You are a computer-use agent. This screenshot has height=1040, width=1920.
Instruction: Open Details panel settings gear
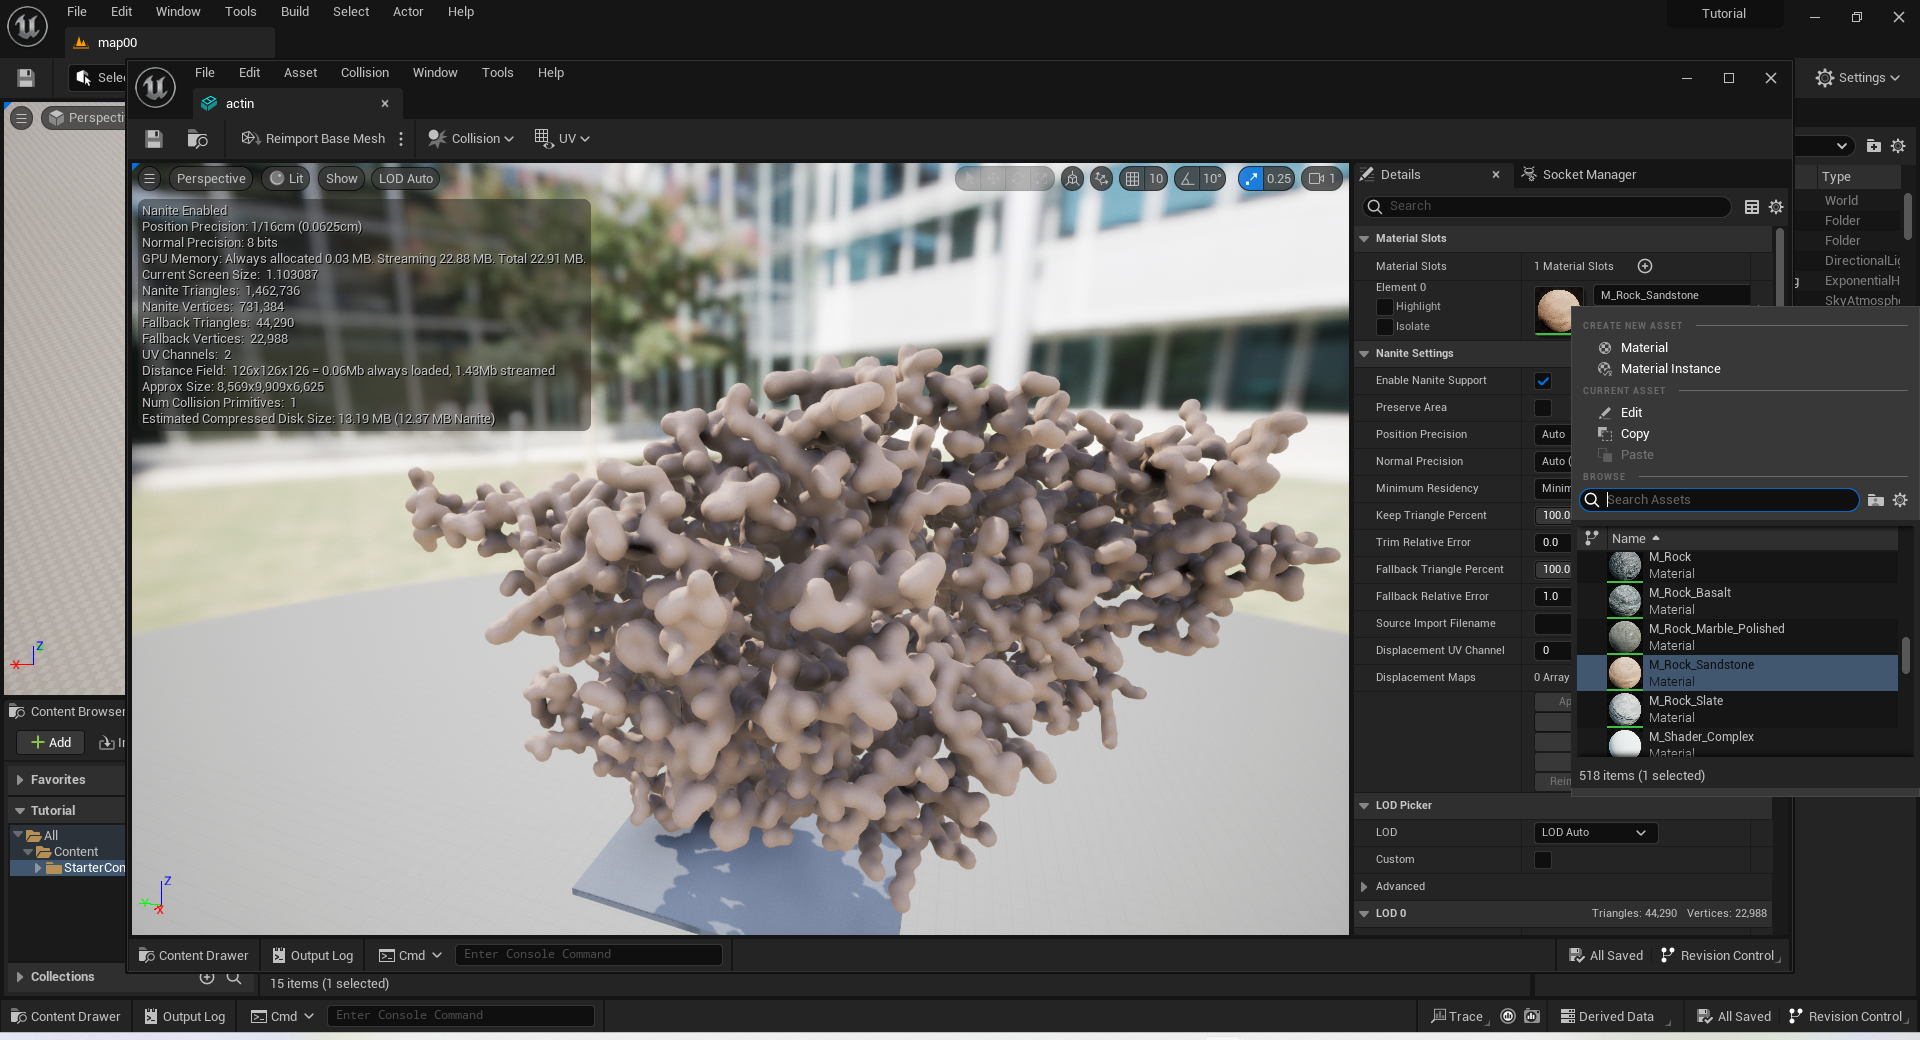coord(1776,207)
